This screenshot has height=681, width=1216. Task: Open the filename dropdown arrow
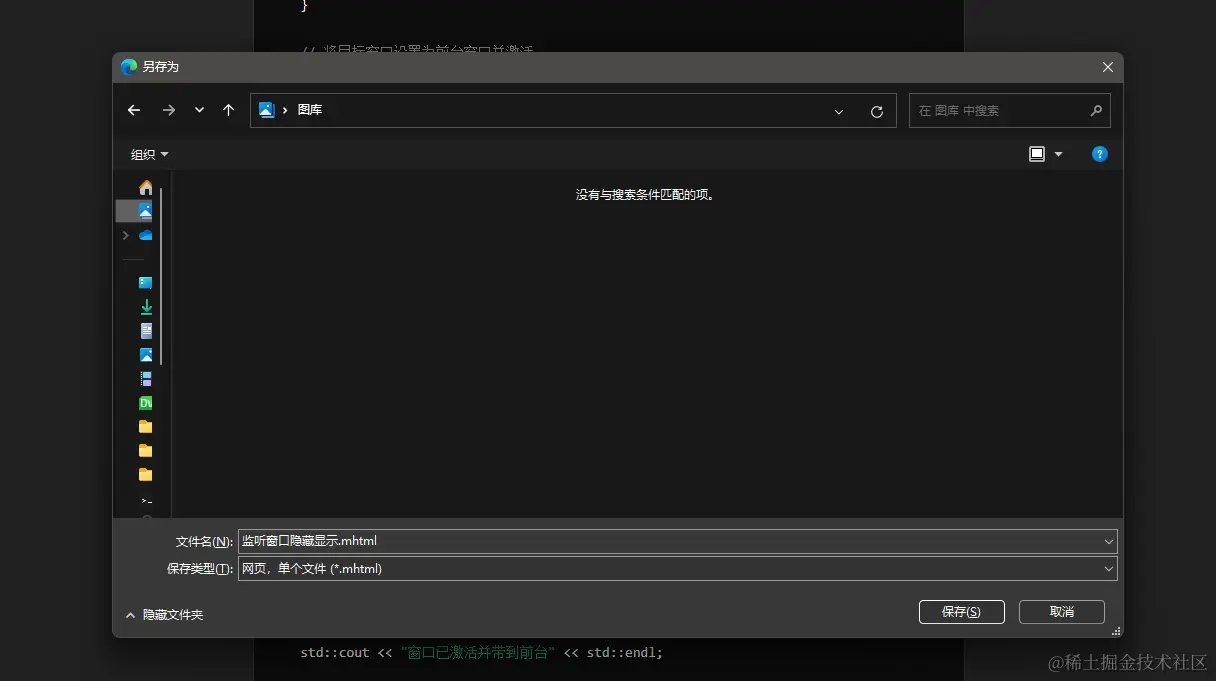pyautogui.click(x=1108, y=541)
